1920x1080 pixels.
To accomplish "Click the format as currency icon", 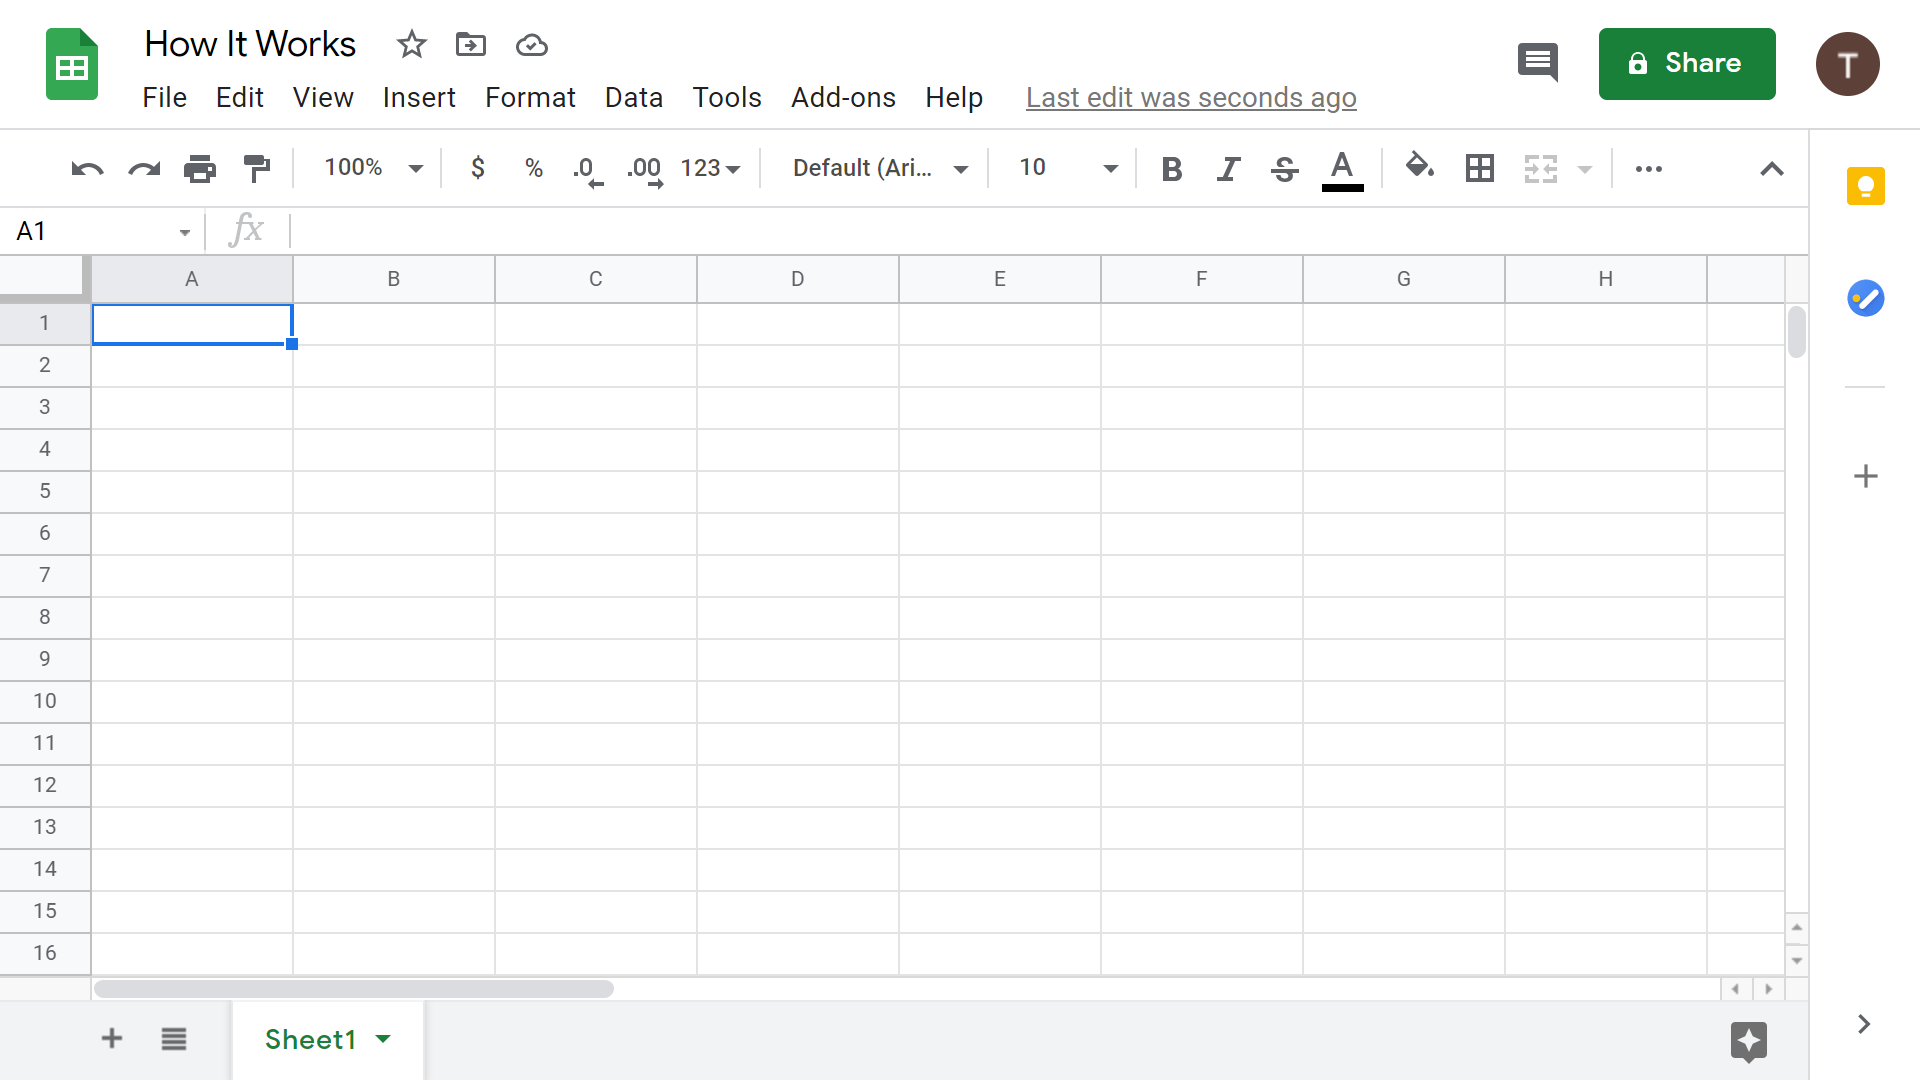I will (478, 168).
